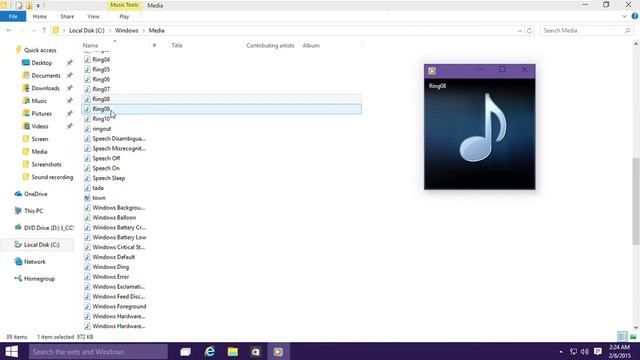Select the town MIDI file icon

[87, 198]
